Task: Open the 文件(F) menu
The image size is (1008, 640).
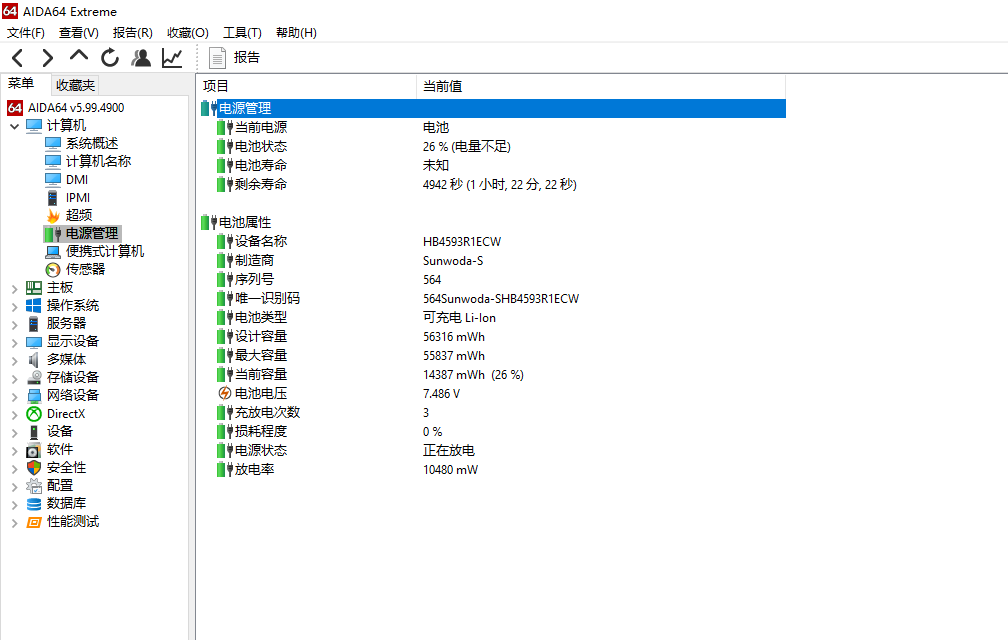Action: [26, 33]
